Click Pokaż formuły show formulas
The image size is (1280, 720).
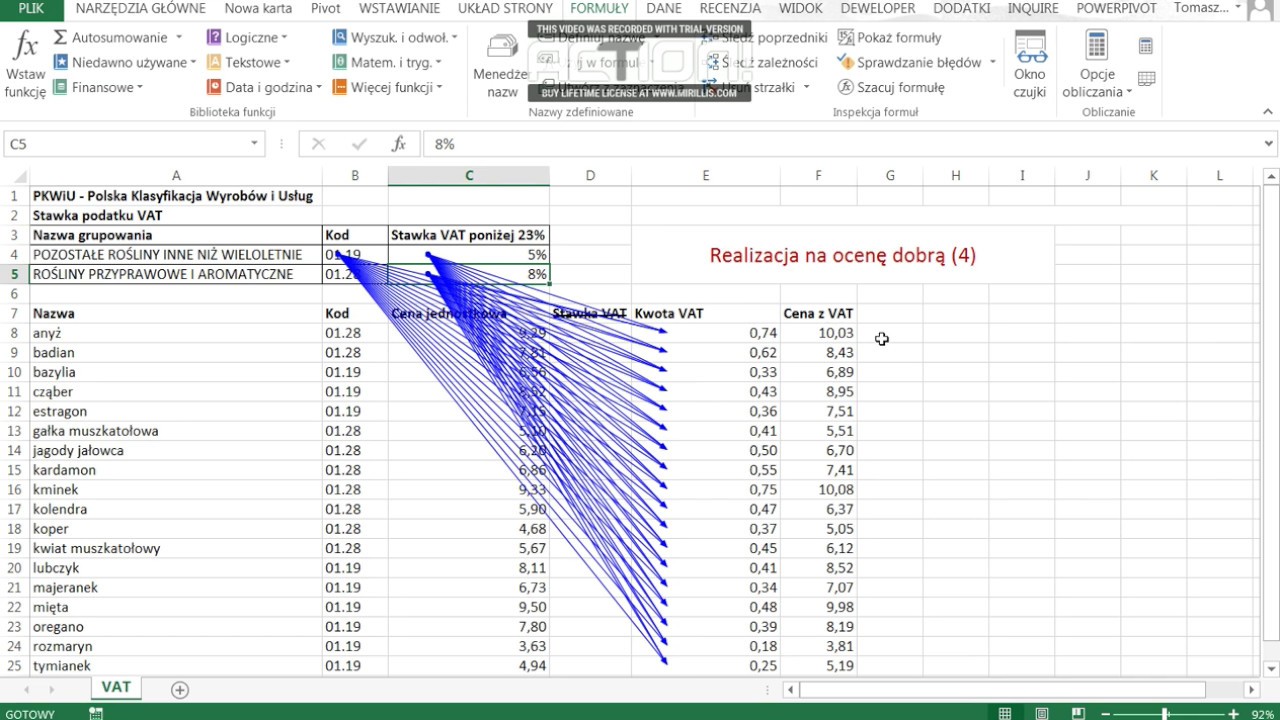click(x=890, y=37)
